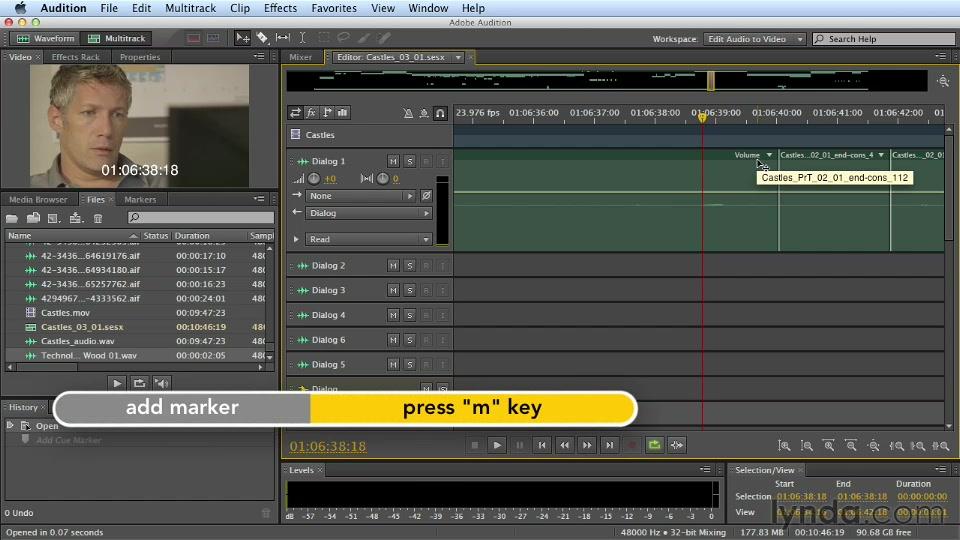Click the Sends track view icon

(x=327, y=113)
